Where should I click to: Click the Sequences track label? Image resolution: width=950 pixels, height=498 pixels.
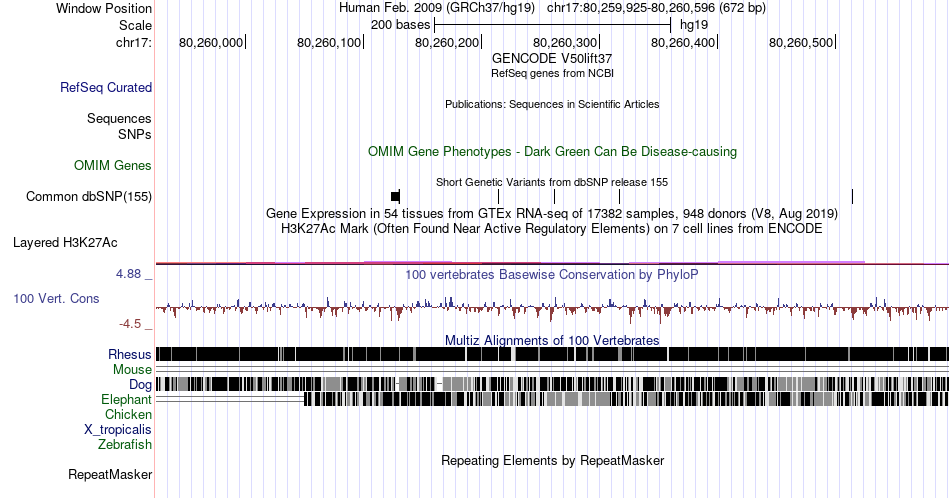tap(119, 118)
